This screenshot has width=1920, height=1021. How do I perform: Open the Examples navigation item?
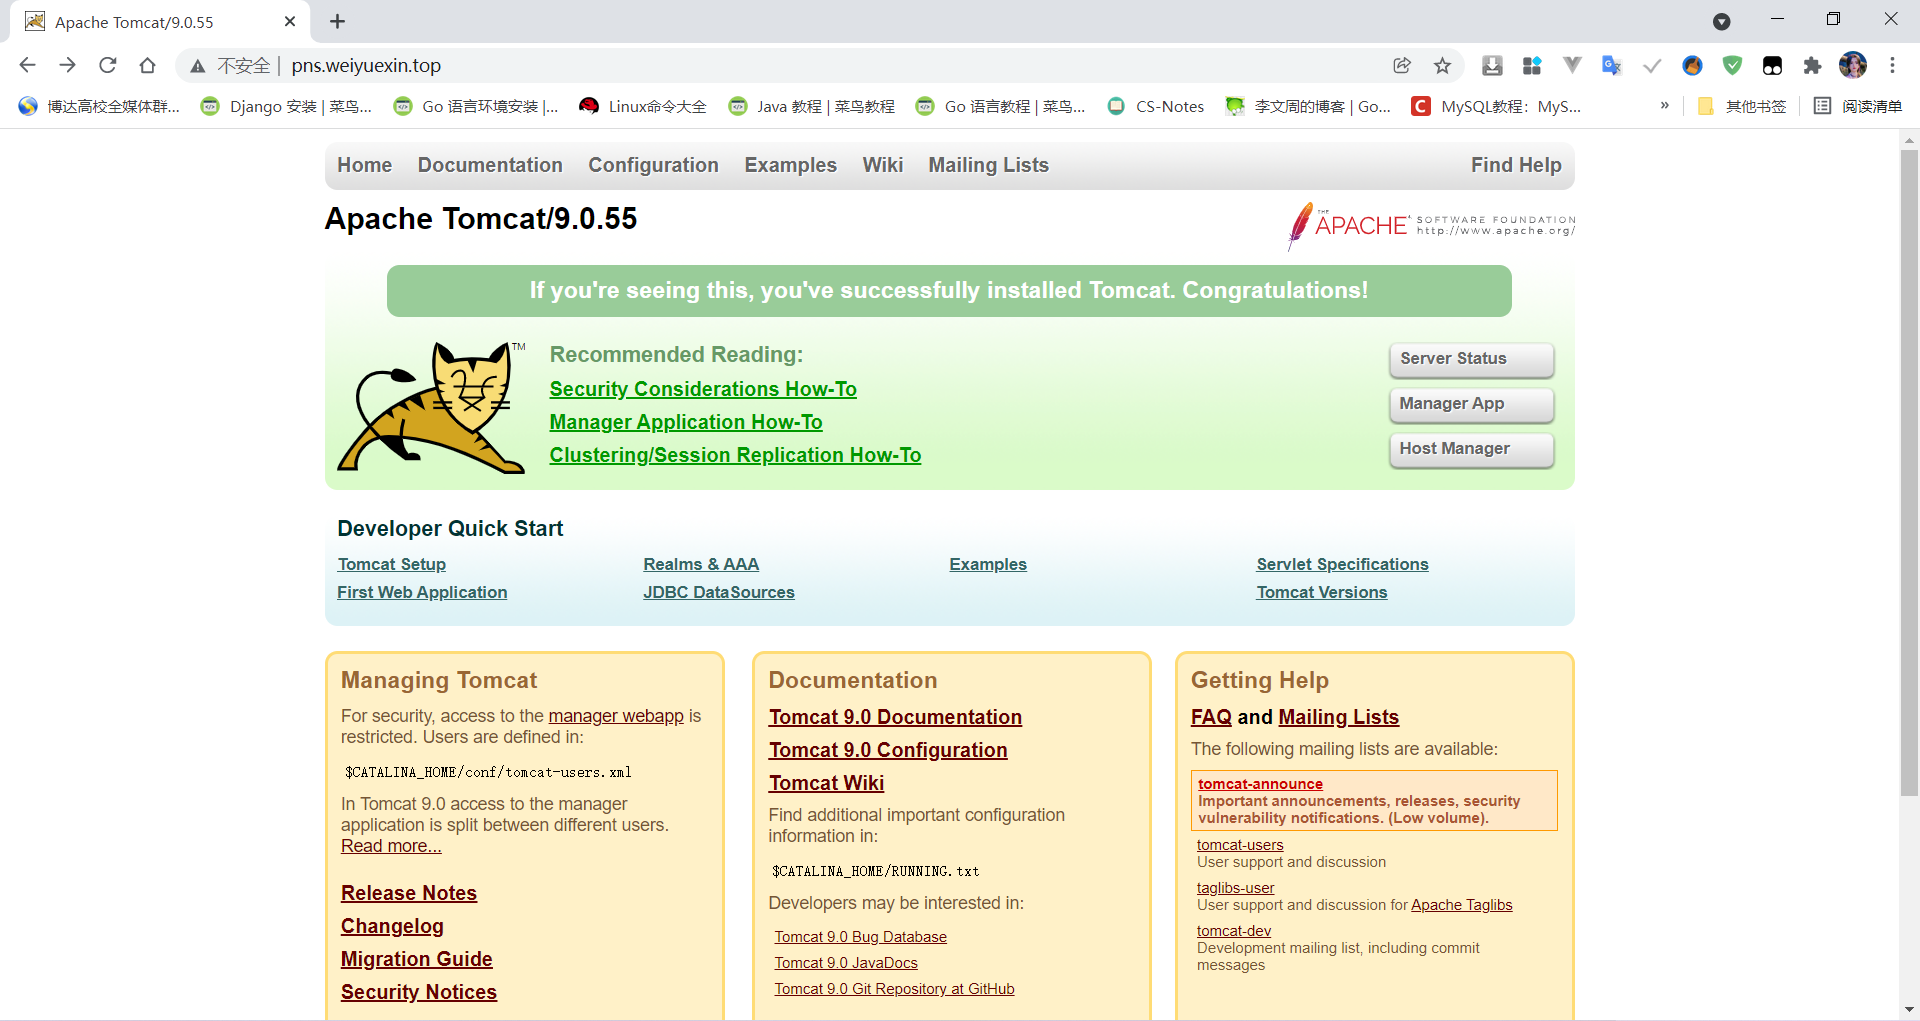click(790, 165)
